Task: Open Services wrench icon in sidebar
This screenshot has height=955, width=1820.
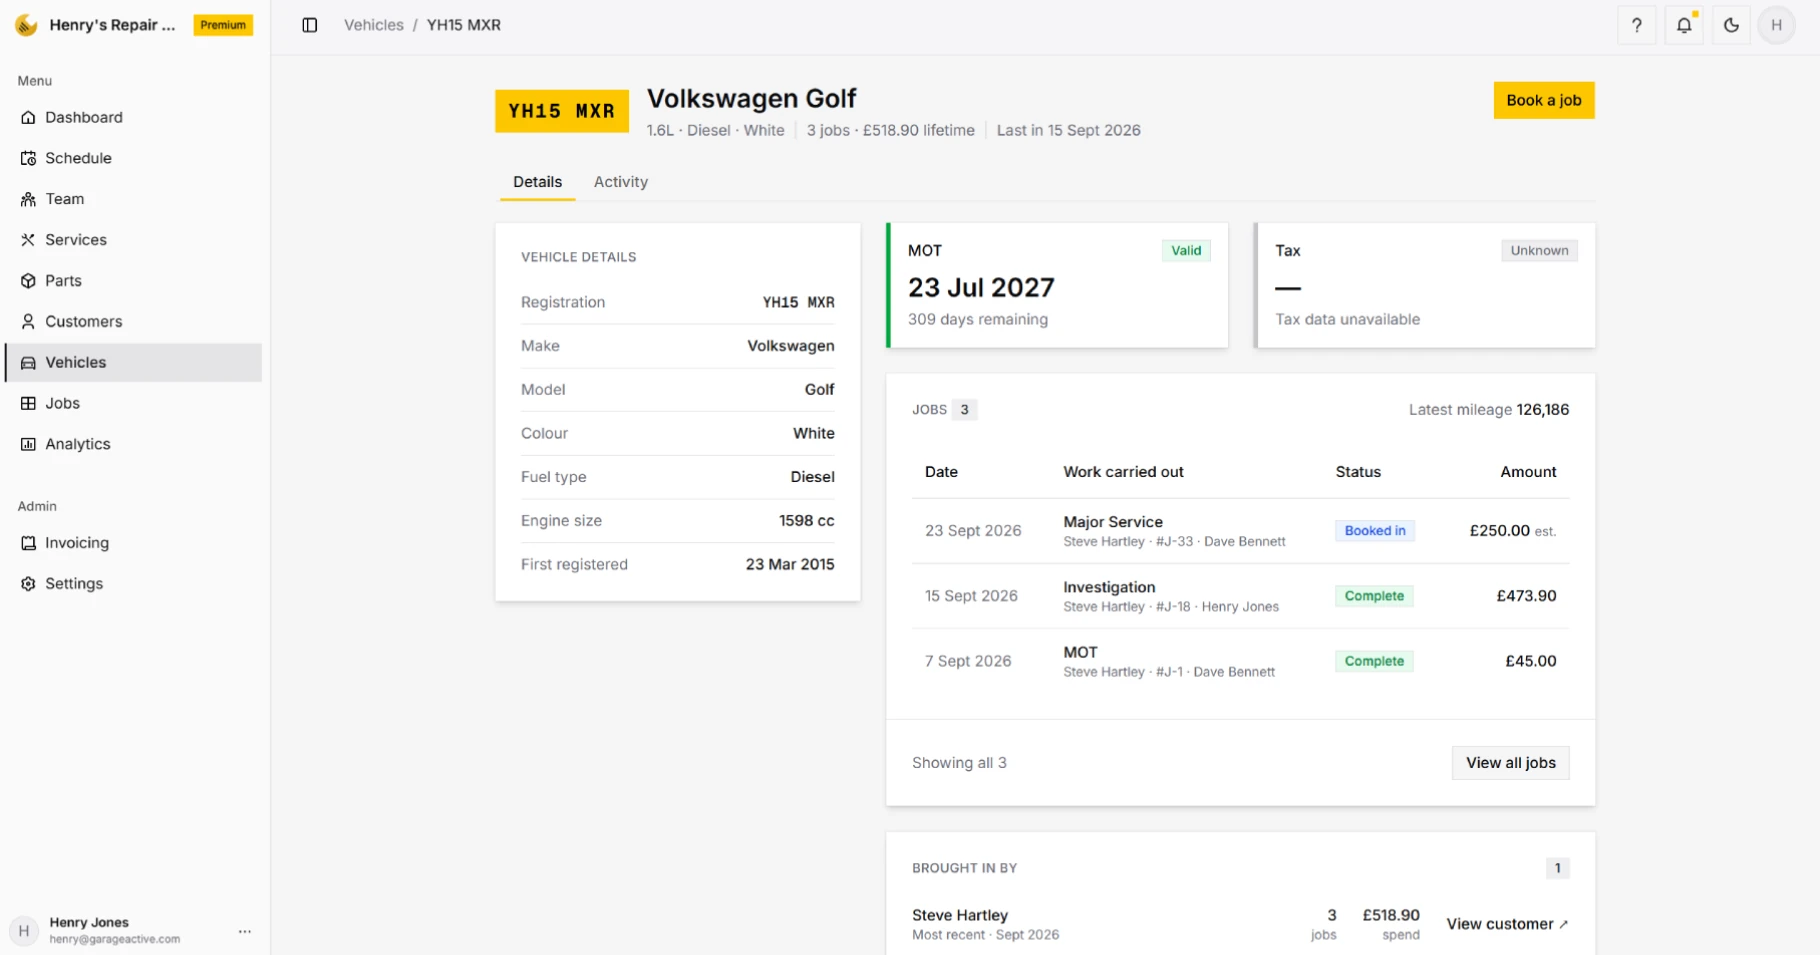Action: (28, 240)
